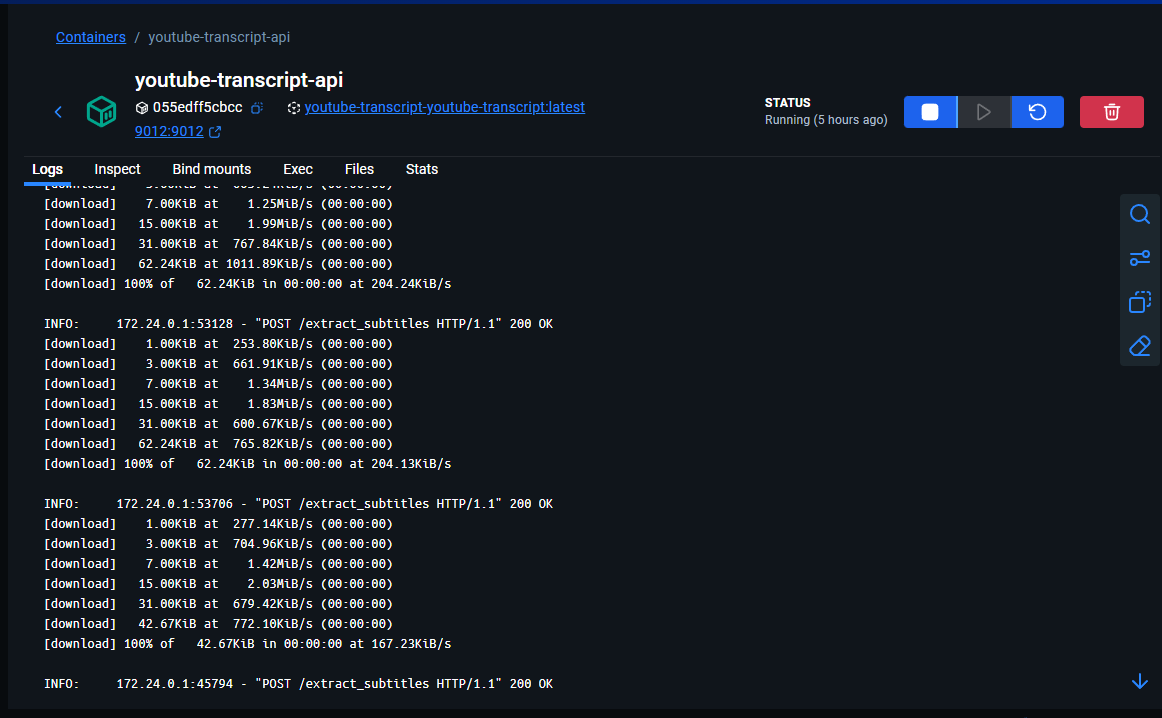This screenshot has height=718, width=1162.
Task: Click the youtube-transcript-api breadcrumb text
Action: (x=219, y=37)
